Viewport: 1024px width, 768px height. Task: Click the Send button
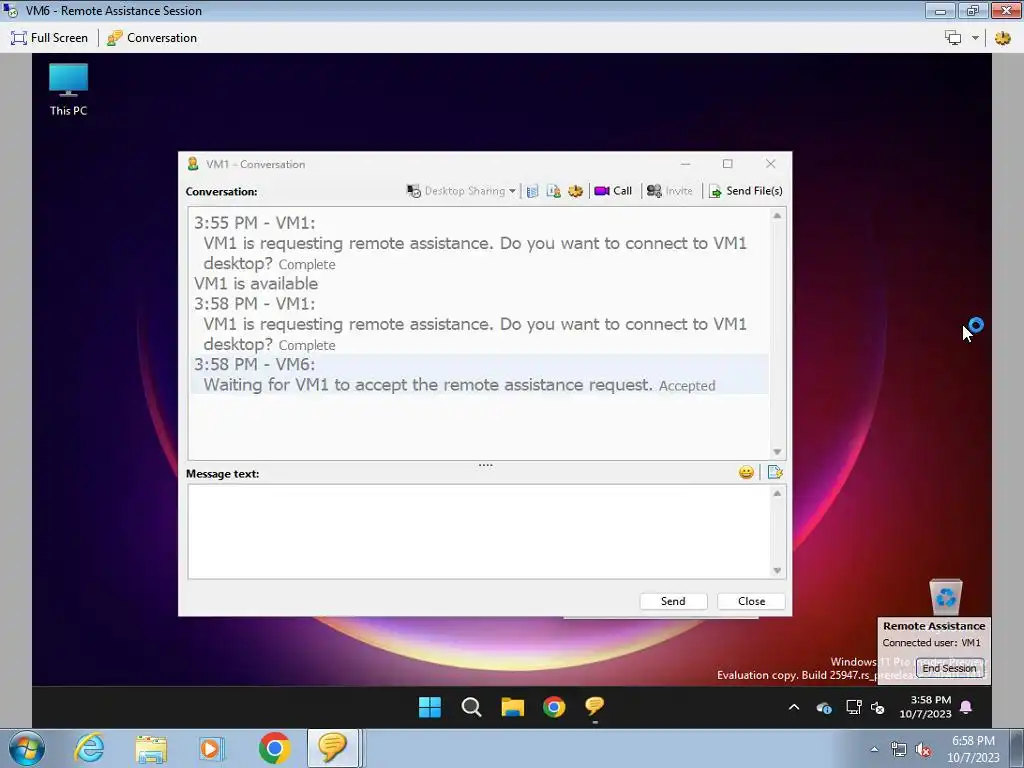click(x=673, y=601)
